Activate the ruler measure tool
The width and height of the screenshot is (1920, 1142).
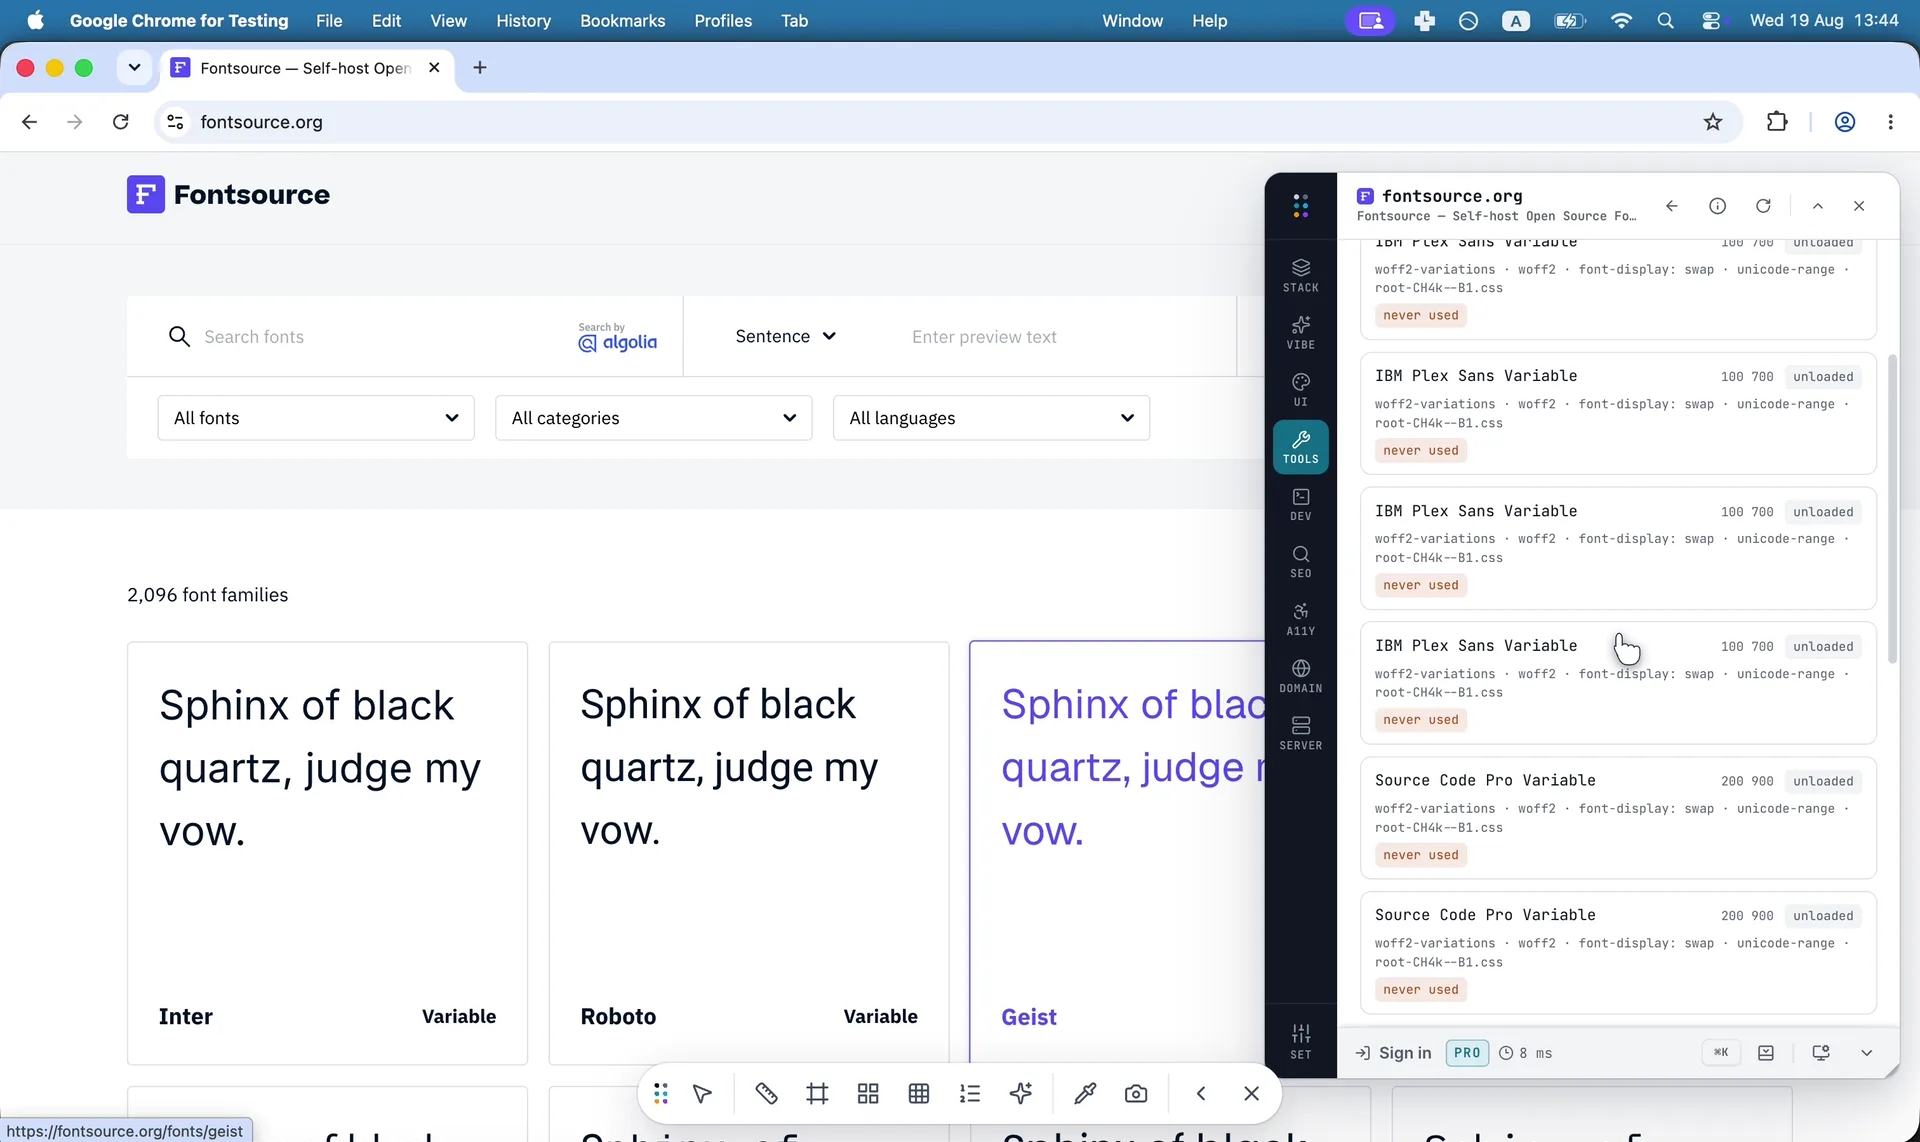[766, 1094]
